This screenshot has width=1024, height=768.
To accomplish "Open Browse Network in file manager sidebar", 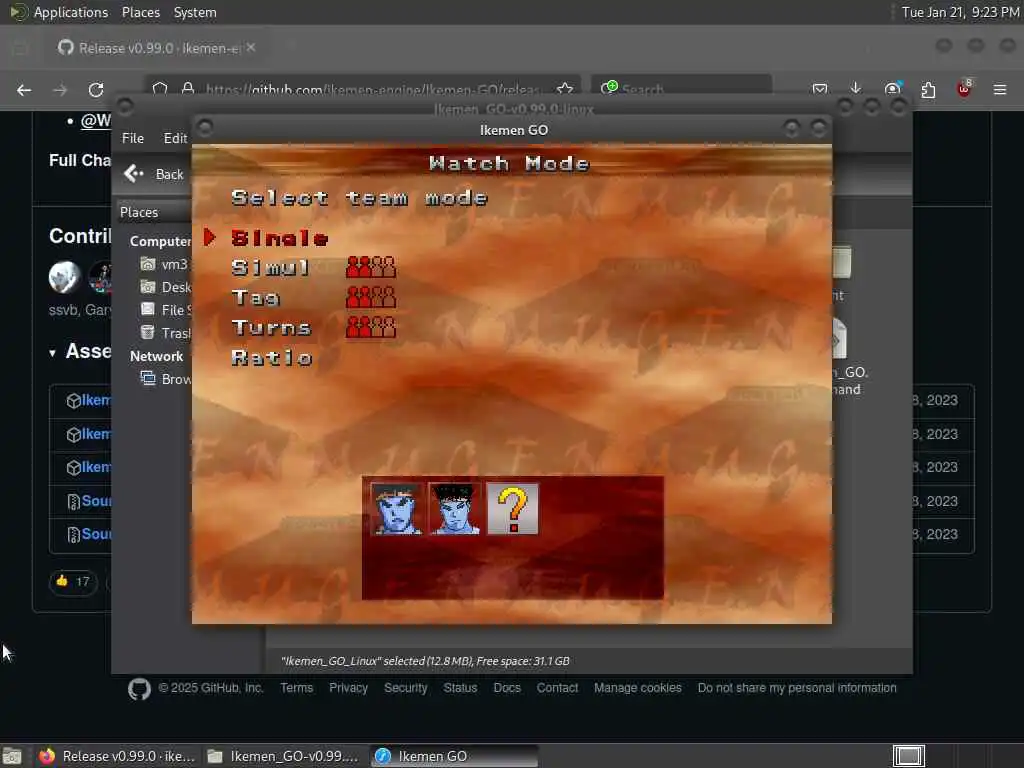I will (166, 379).
